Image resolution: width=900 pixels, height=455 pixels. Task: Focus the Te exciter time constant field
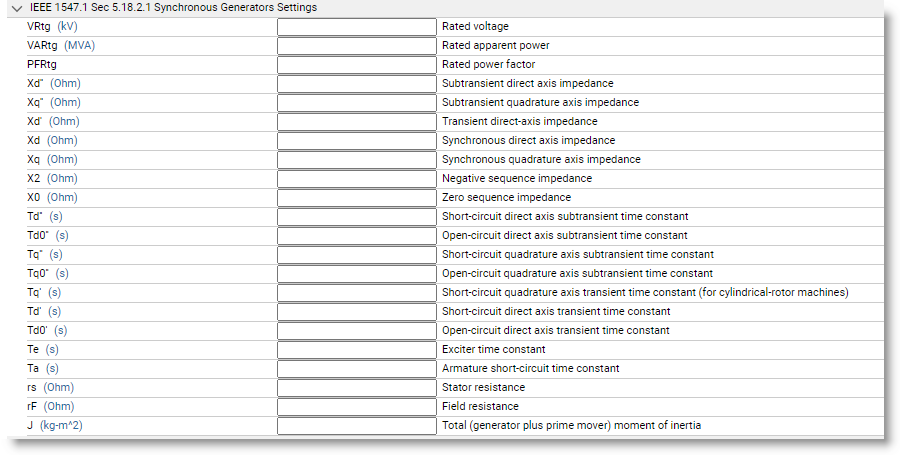tap(356, 349)
